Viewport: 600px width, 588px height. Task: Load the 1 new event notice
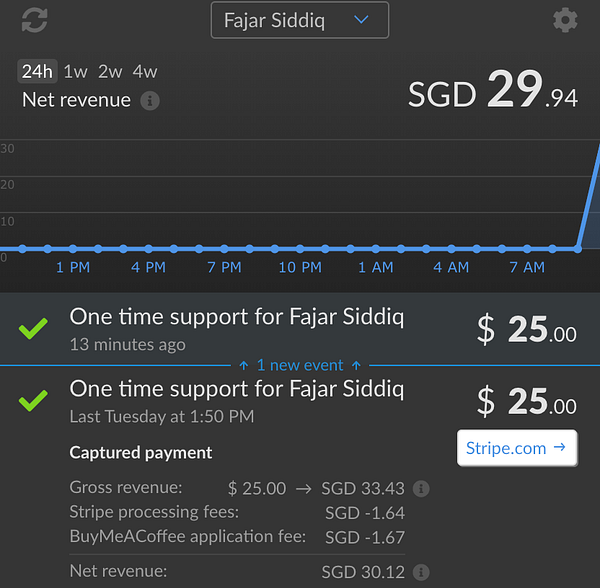coord(300,365)
